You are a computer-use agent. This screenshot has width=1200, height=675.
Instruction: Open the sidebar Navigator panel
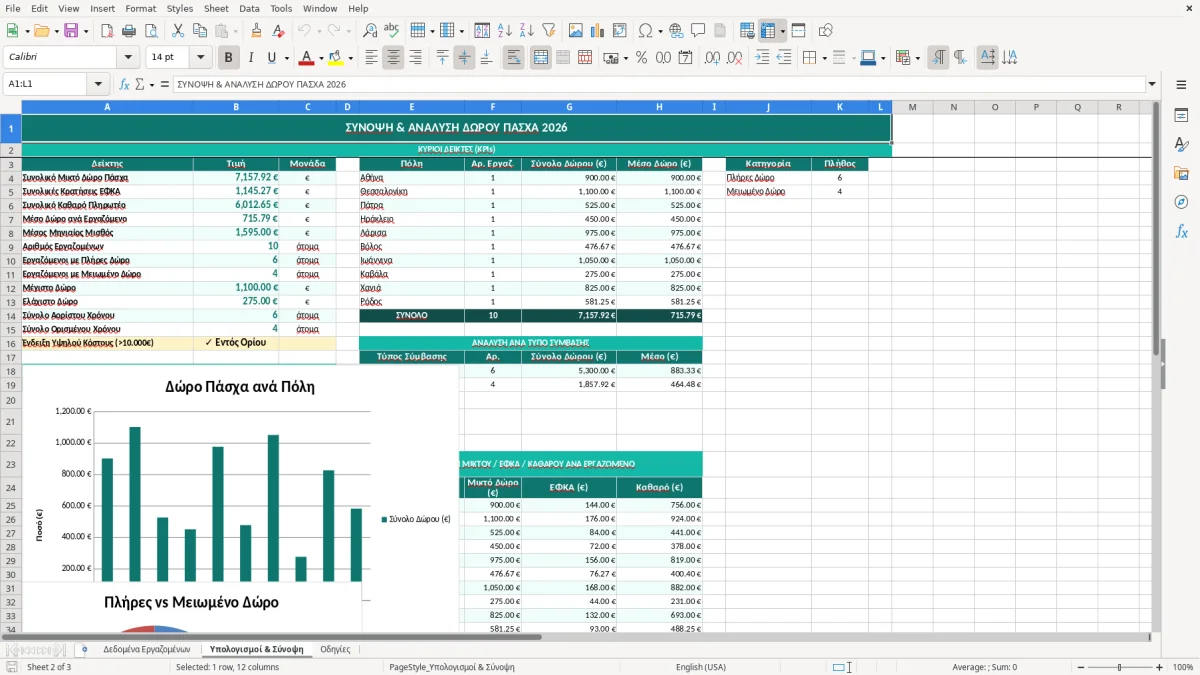click(x=1181, y=202)
